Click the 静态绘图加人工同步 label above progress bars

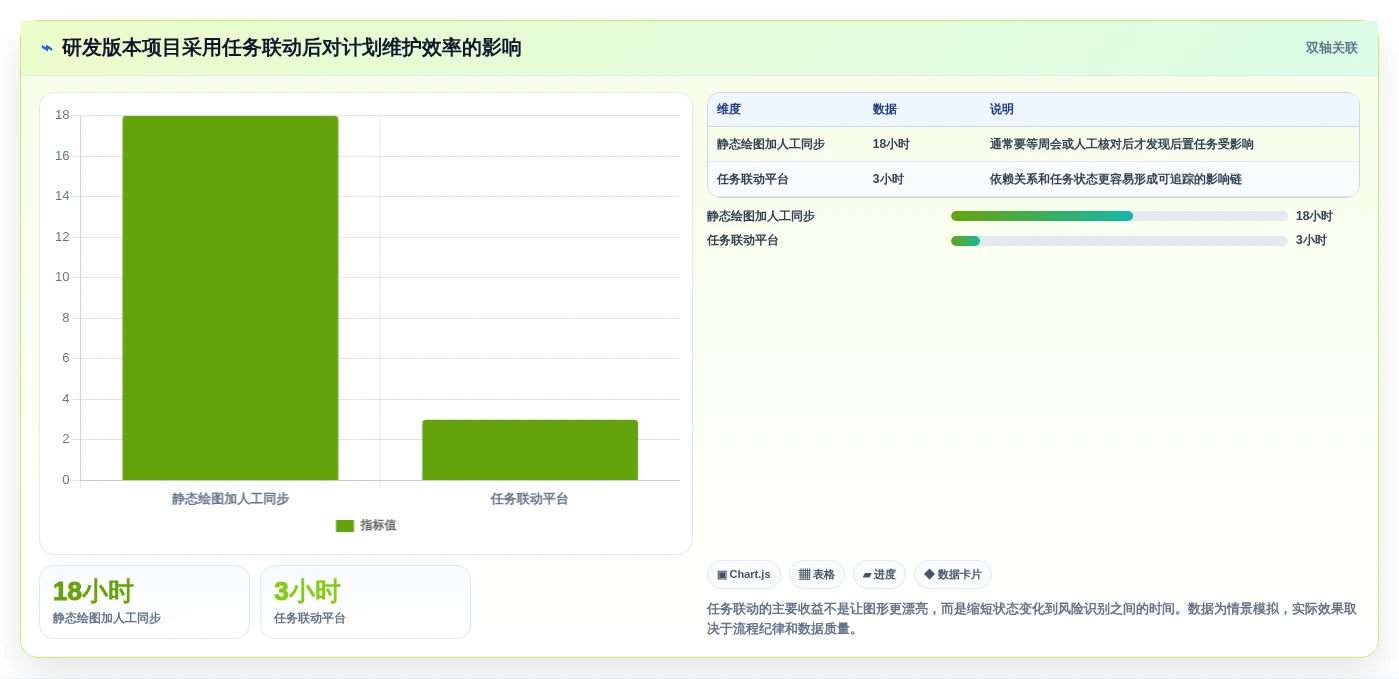760,216
